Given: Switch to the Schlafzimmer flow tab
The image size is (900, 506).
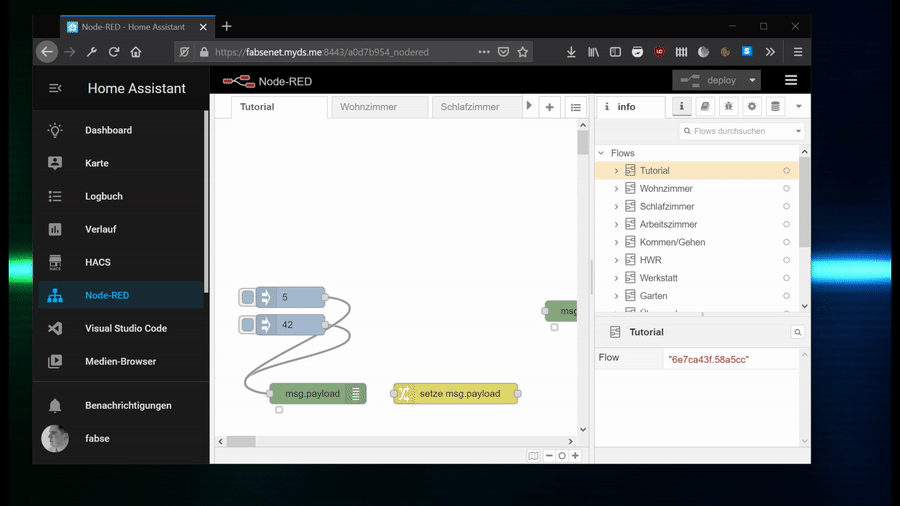Looking at the screenshot, I should pos(476,107).
